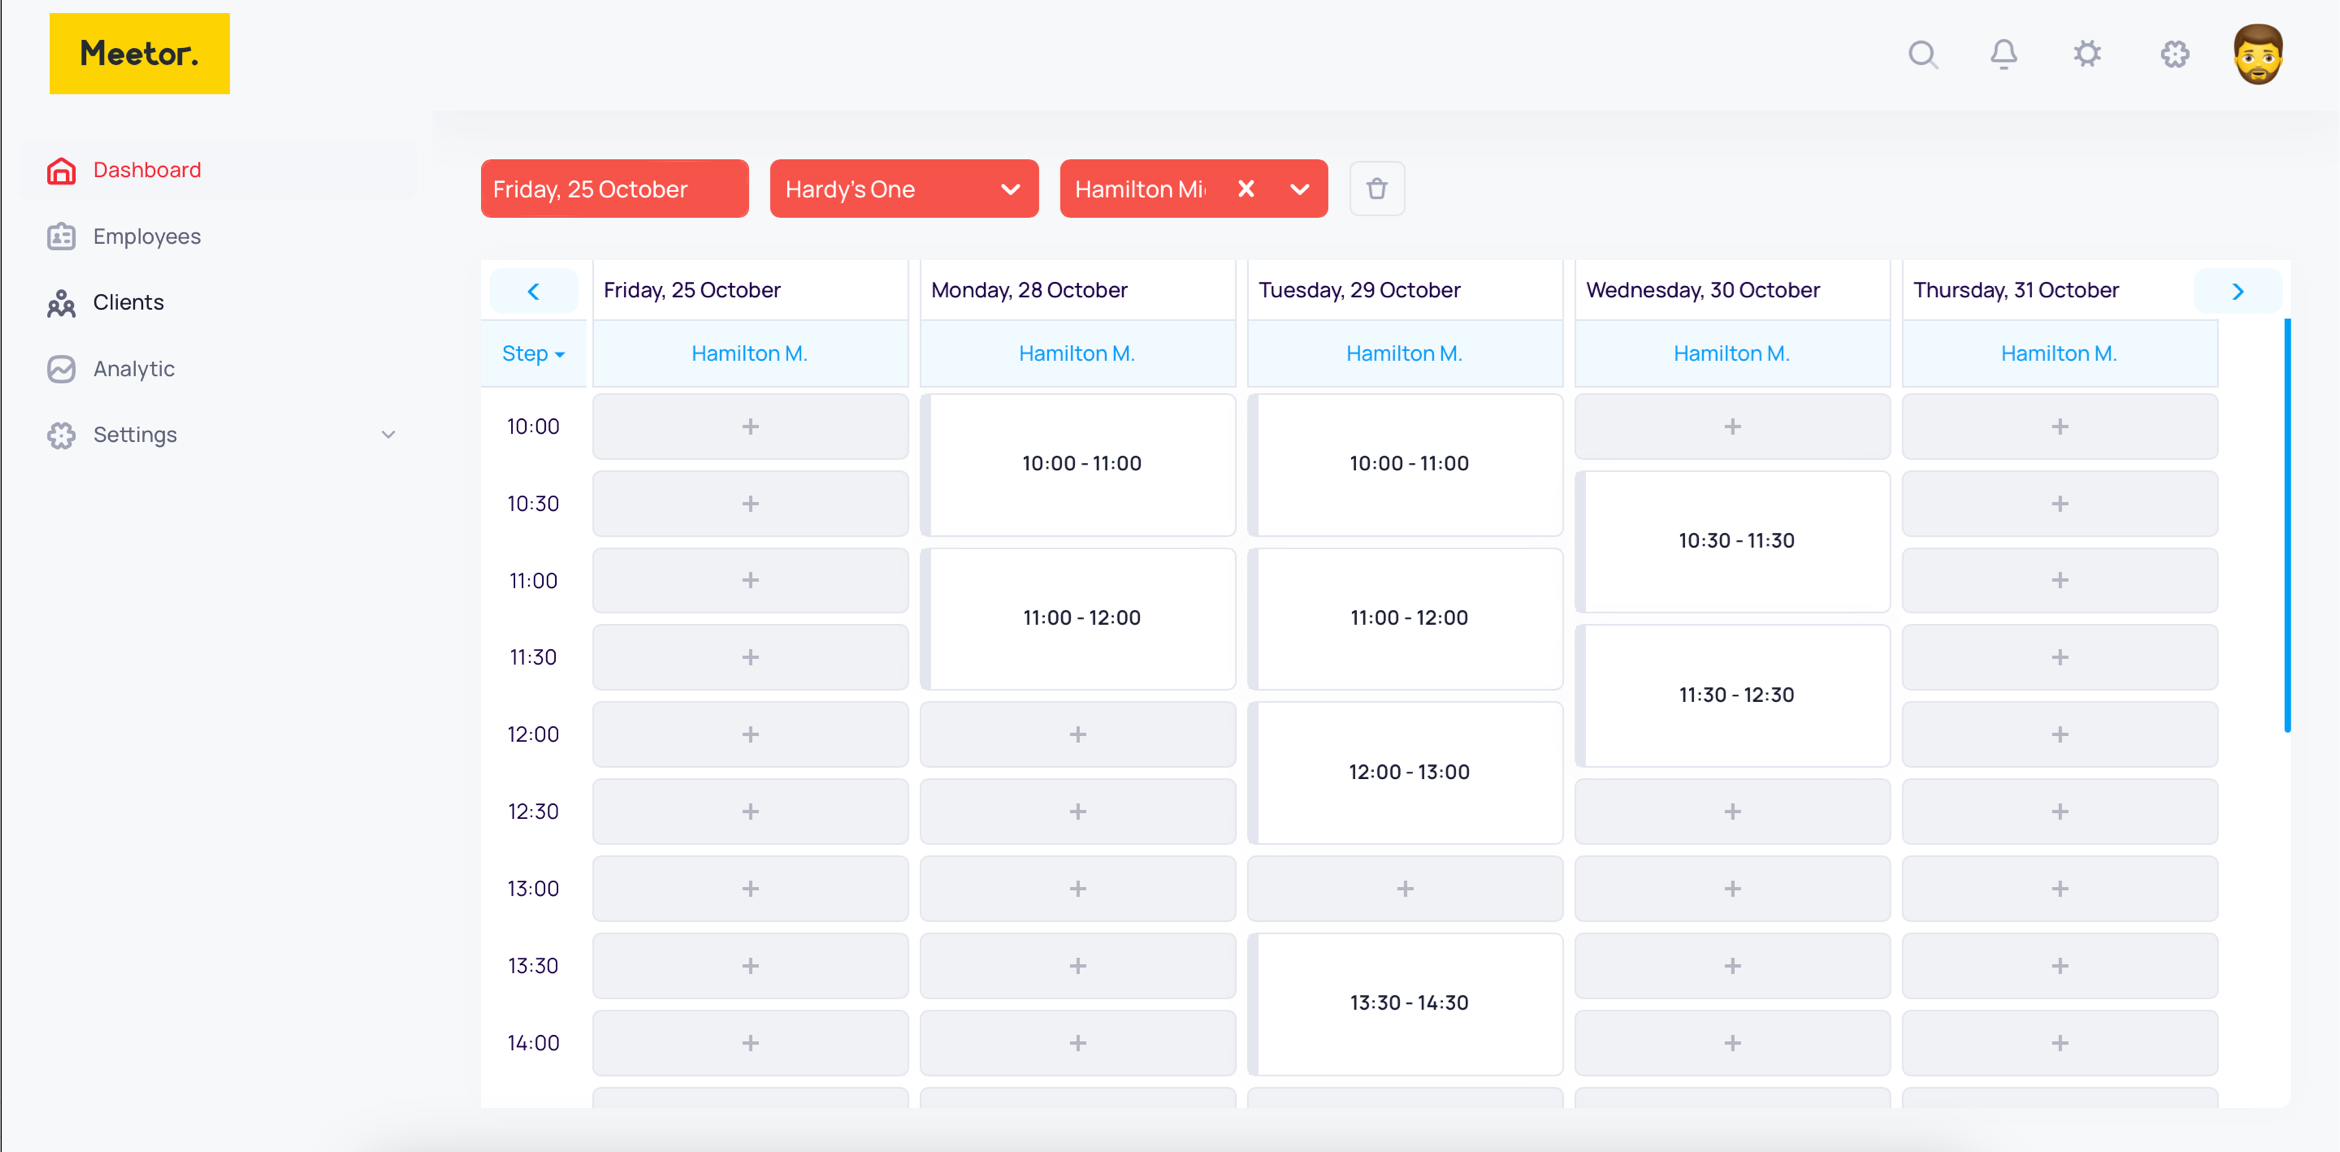Go to previous days with left arrow

(533, 291)
